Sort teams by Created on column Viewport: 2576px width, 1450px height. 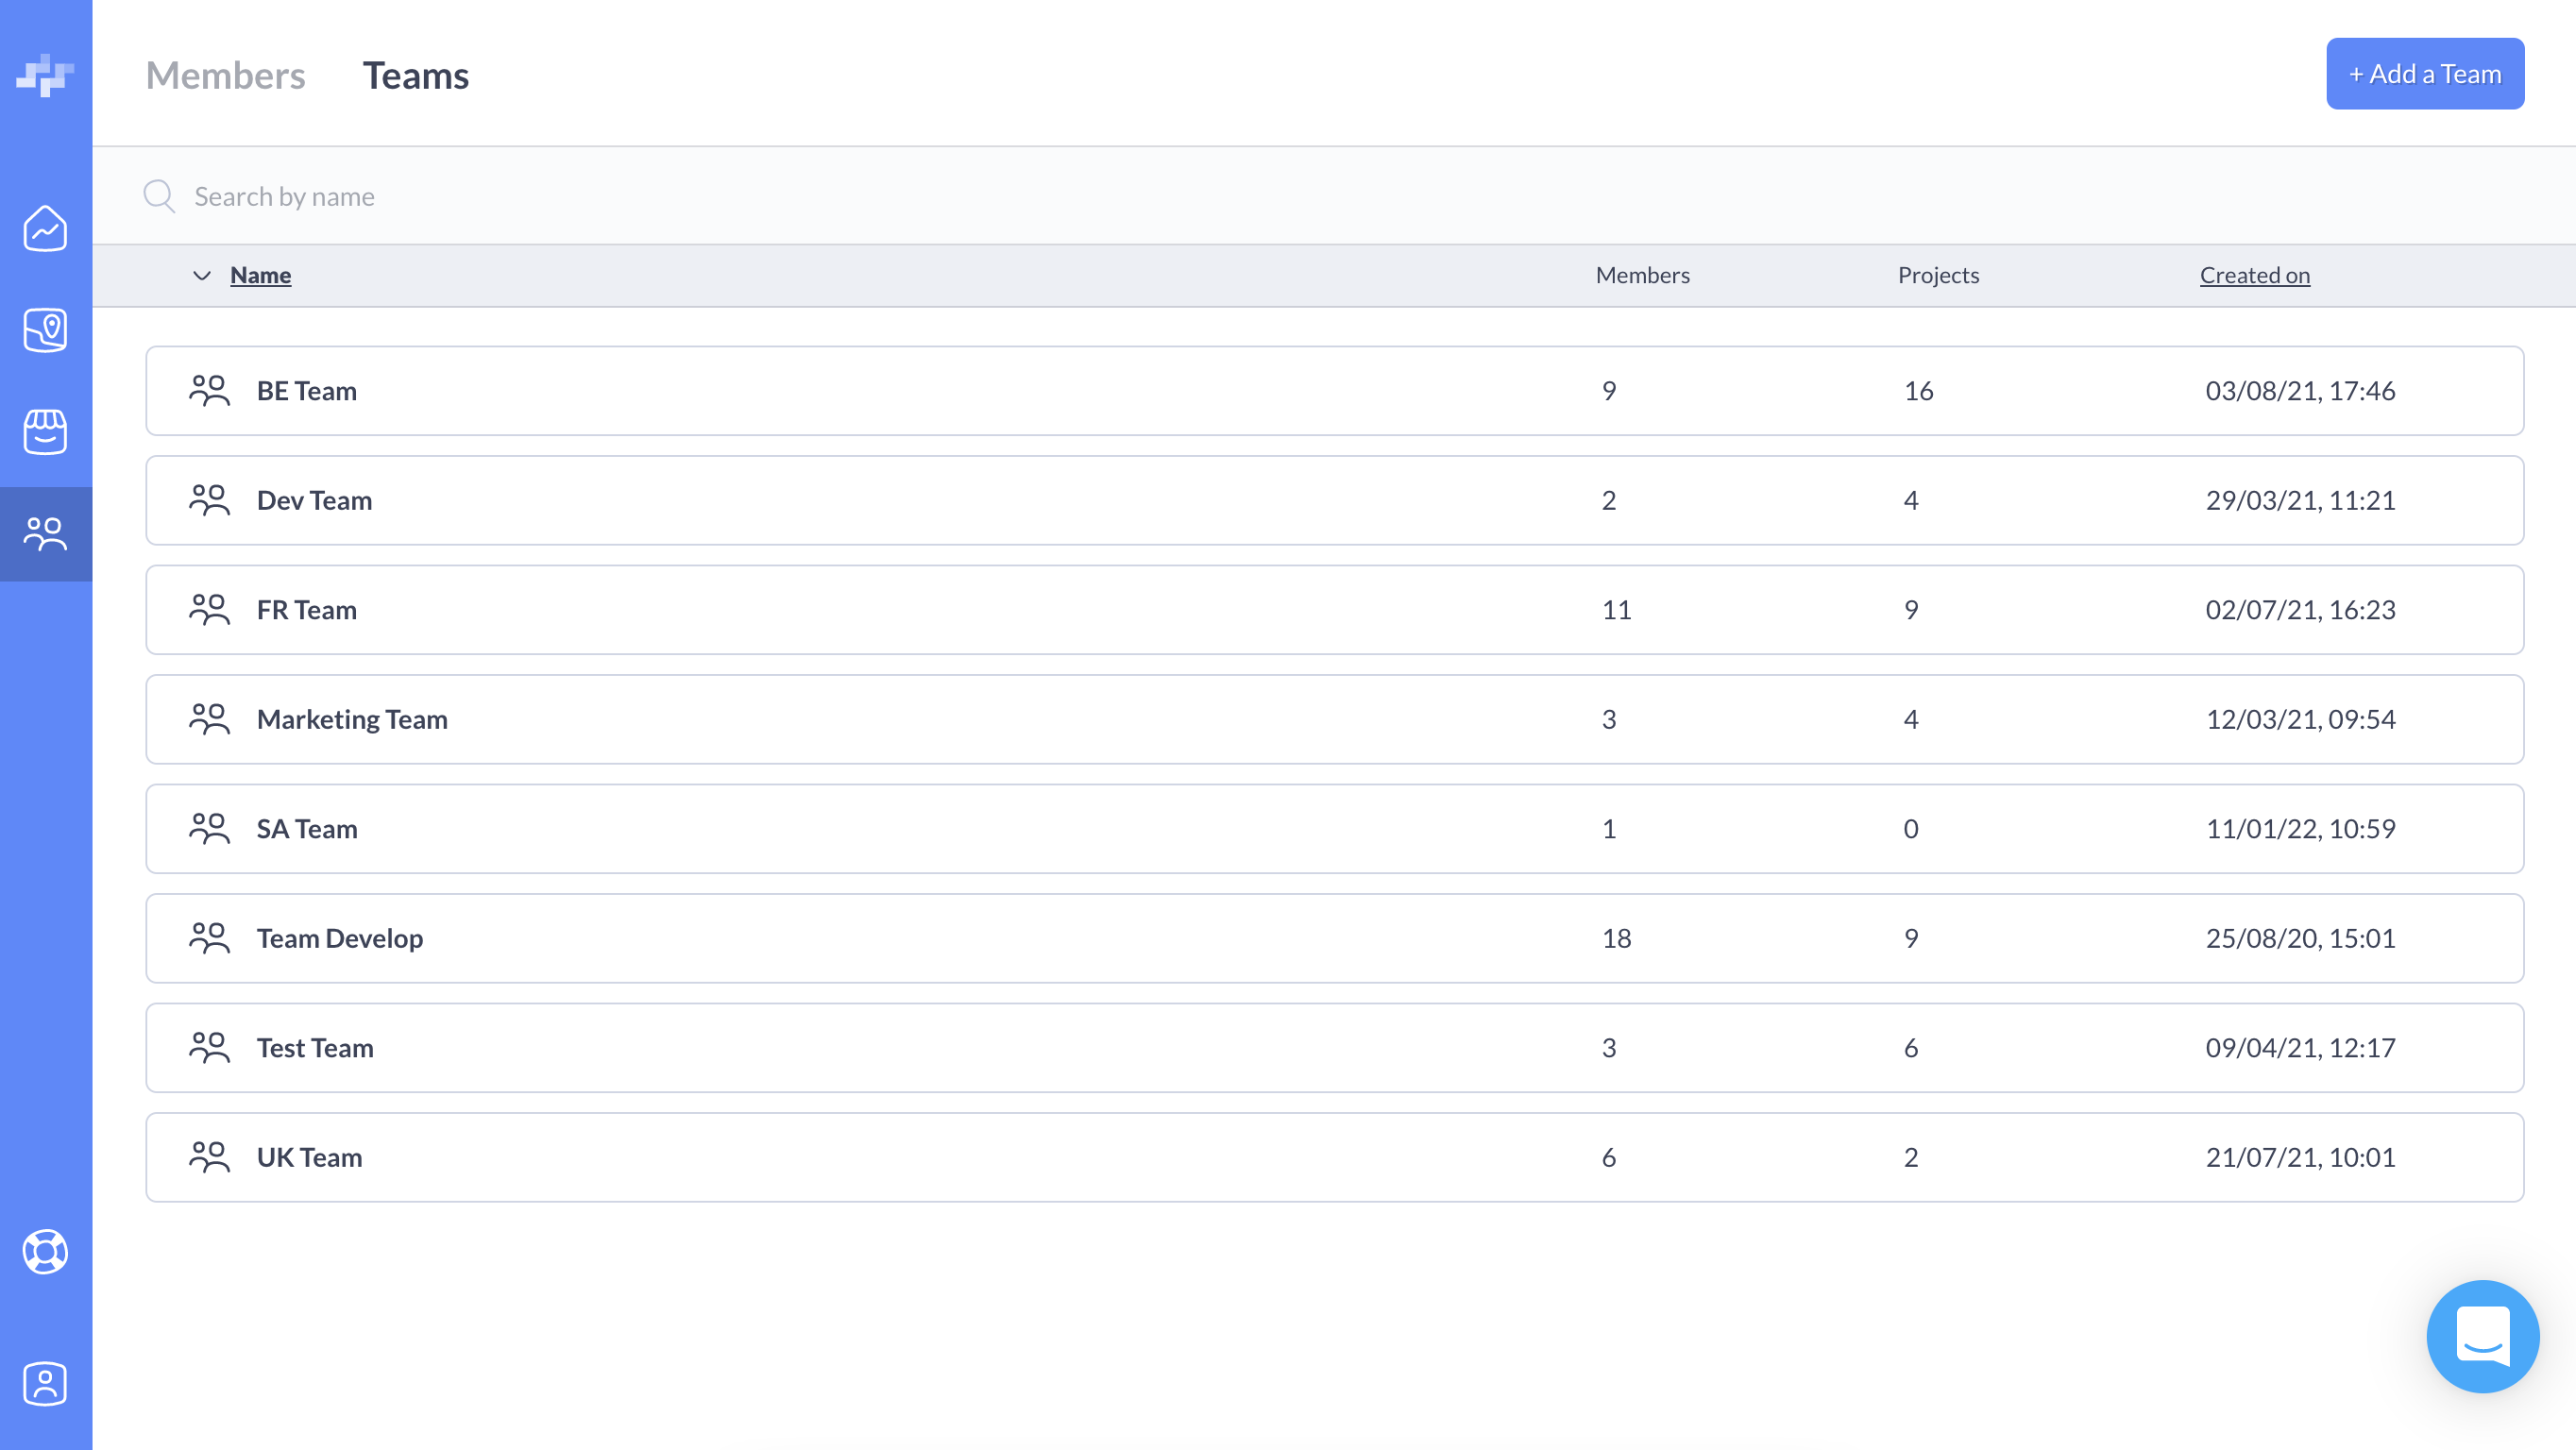[2254, 275]
